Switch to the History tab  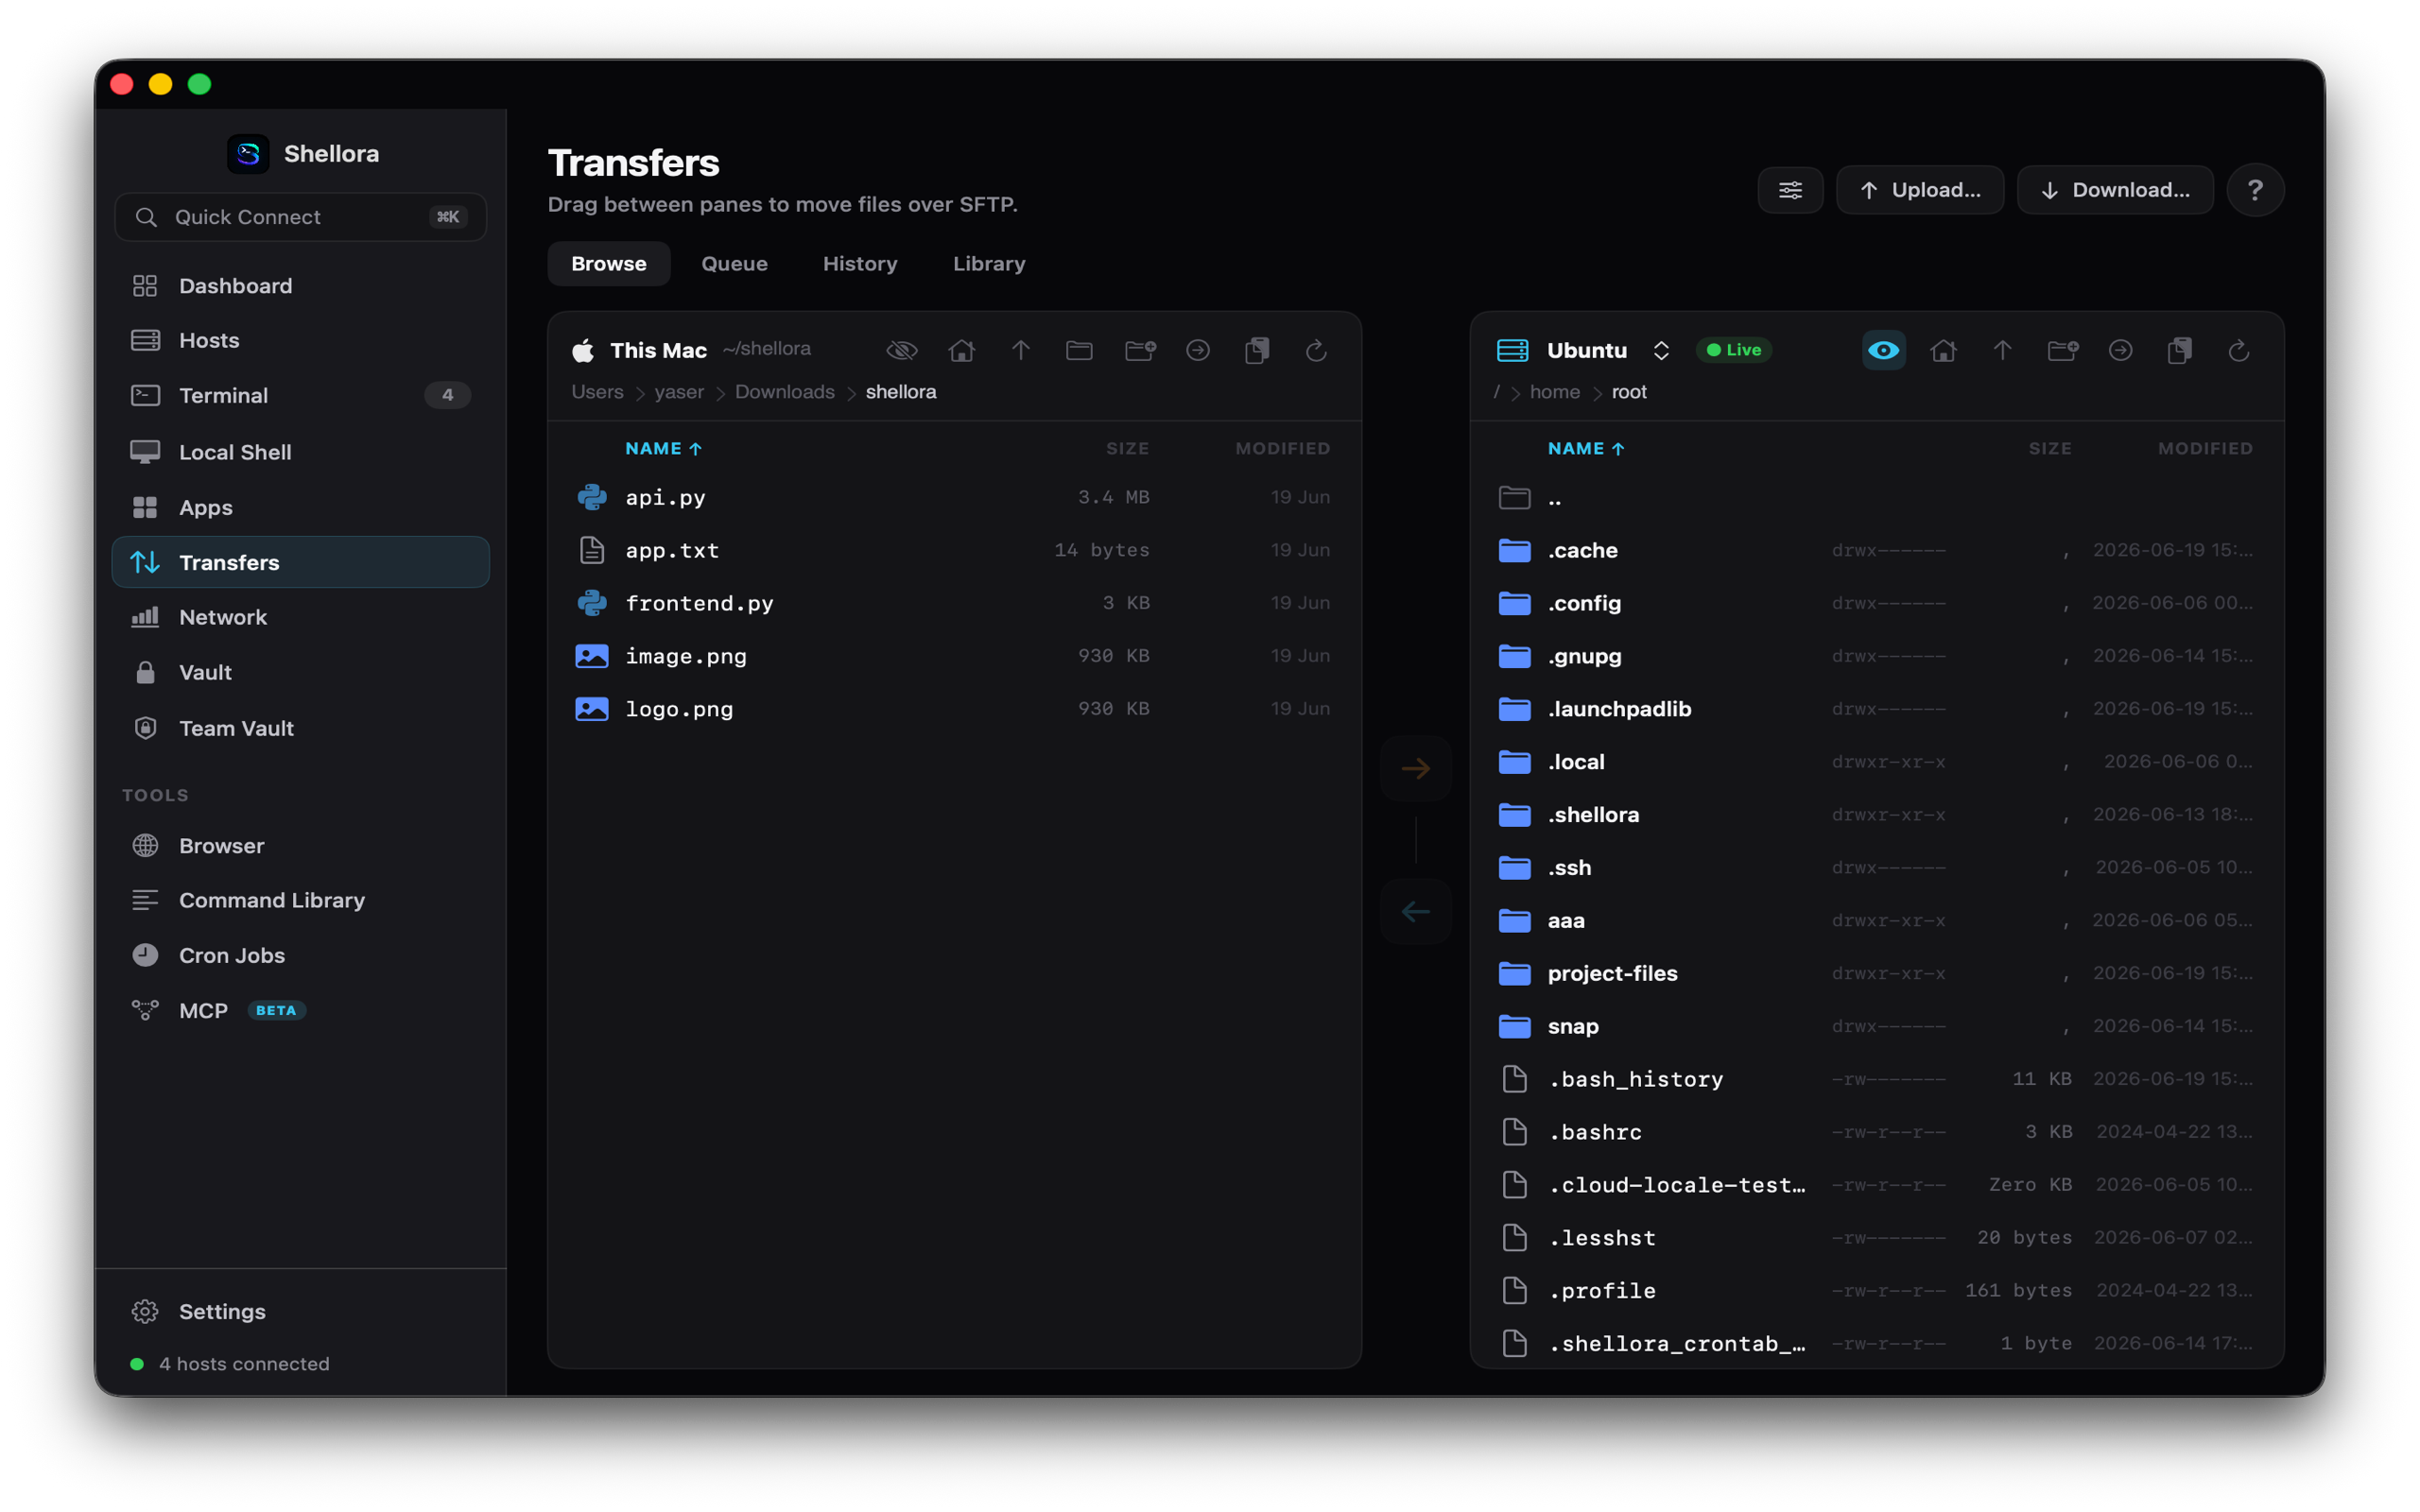point(860,264)
